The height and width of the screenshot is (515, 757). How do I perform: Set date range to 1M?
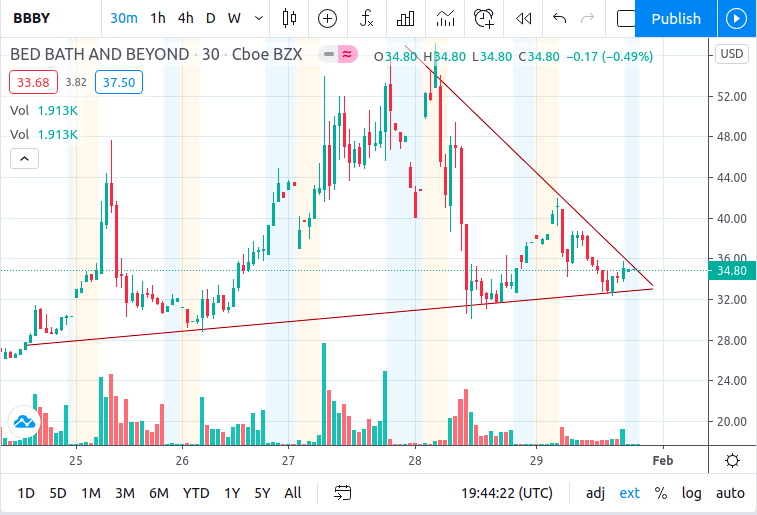click(91, 493)
